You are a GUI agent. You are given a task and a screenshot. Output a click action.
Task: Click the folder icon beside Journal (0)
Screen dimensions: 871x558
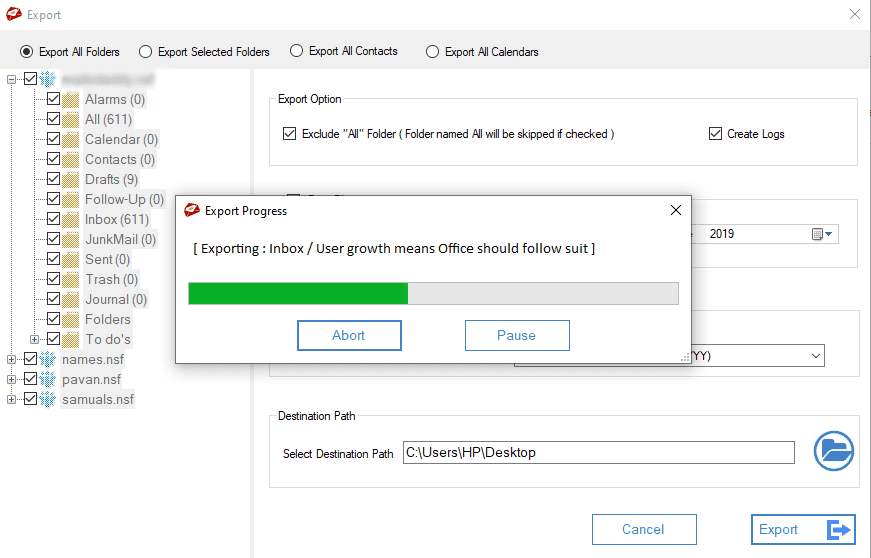click(x=71, y=299)
